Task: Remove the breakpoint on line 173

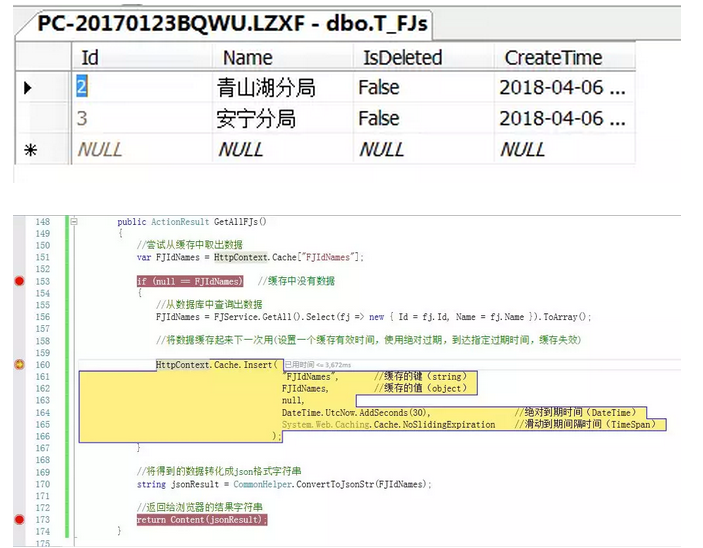Action: [x=19, y=520]
